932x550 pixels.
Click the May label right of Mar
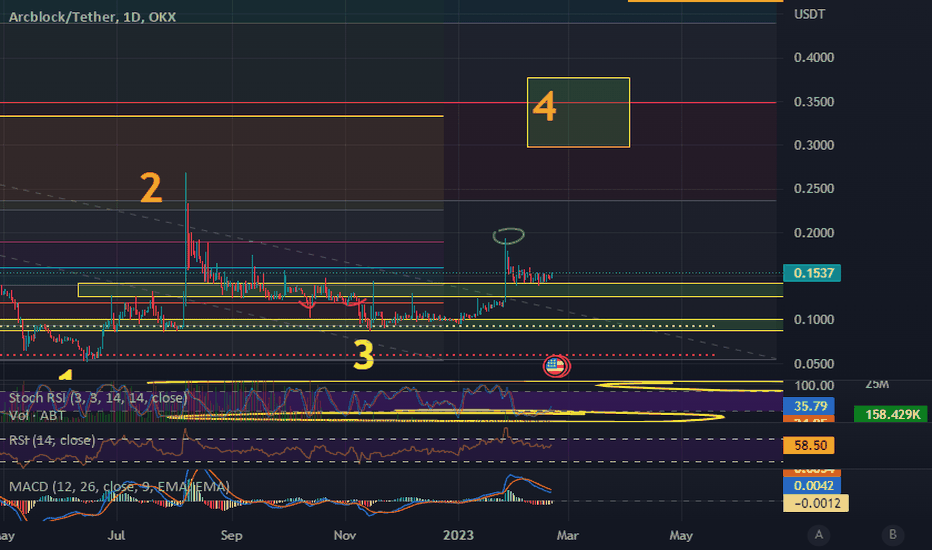click(x=681, y=535)
